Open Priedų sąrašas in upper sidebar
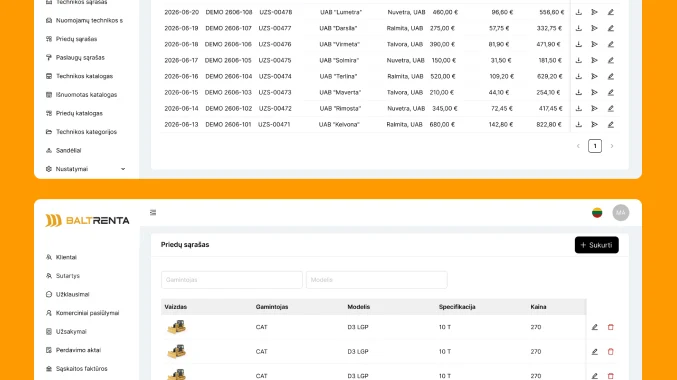This screenshot has height=380, width=677. click(x=72, y=39)
